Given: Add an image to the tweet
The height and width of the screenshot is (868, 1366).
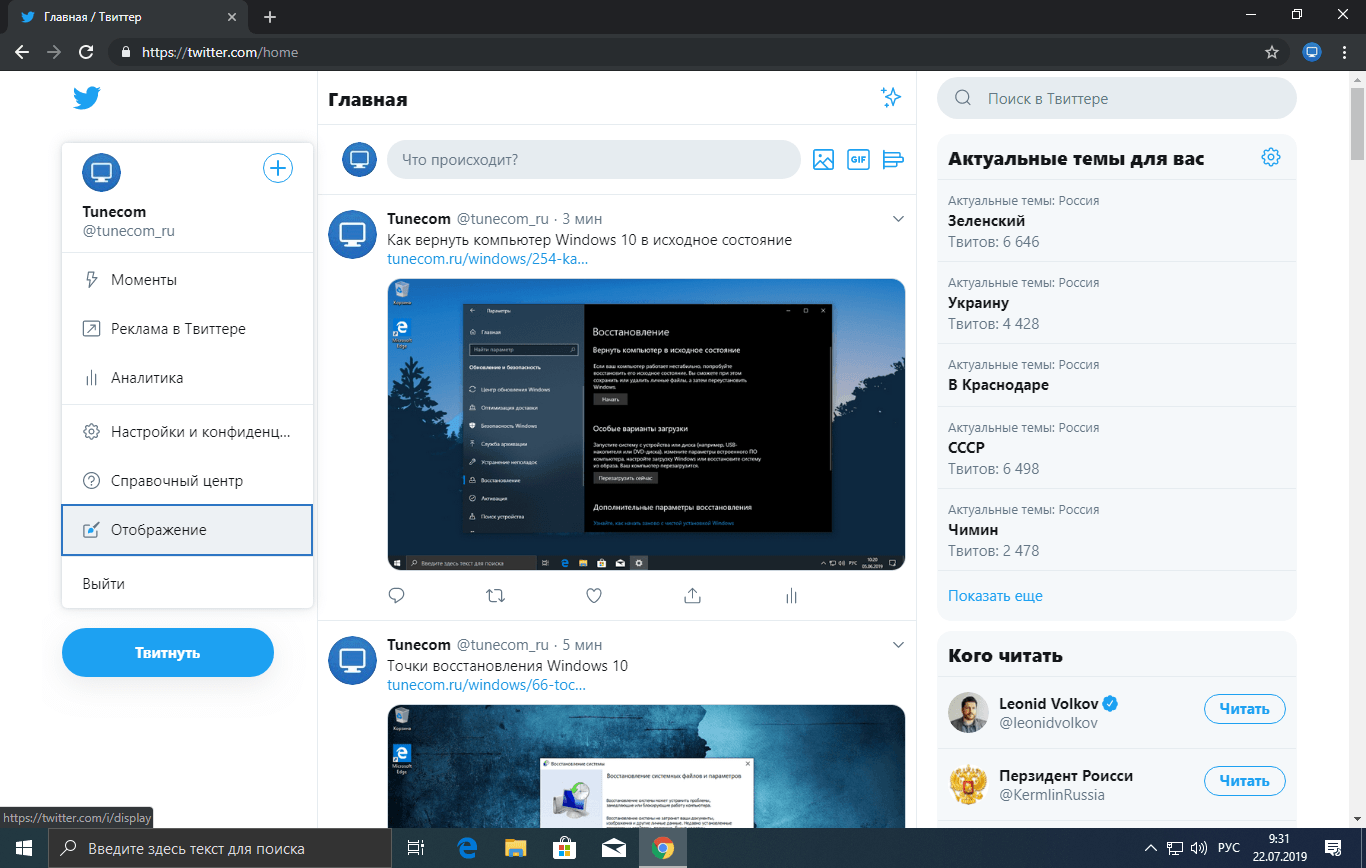Looking at the screenshot, I should click(x=823, y=159).
